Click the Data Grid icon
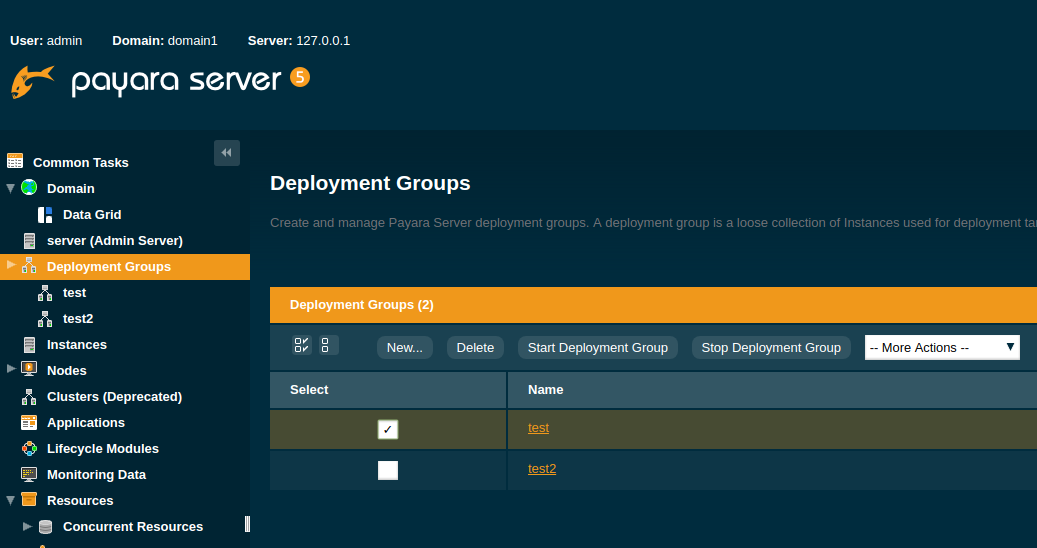The image size is (1037, 548). click(45, 214)
